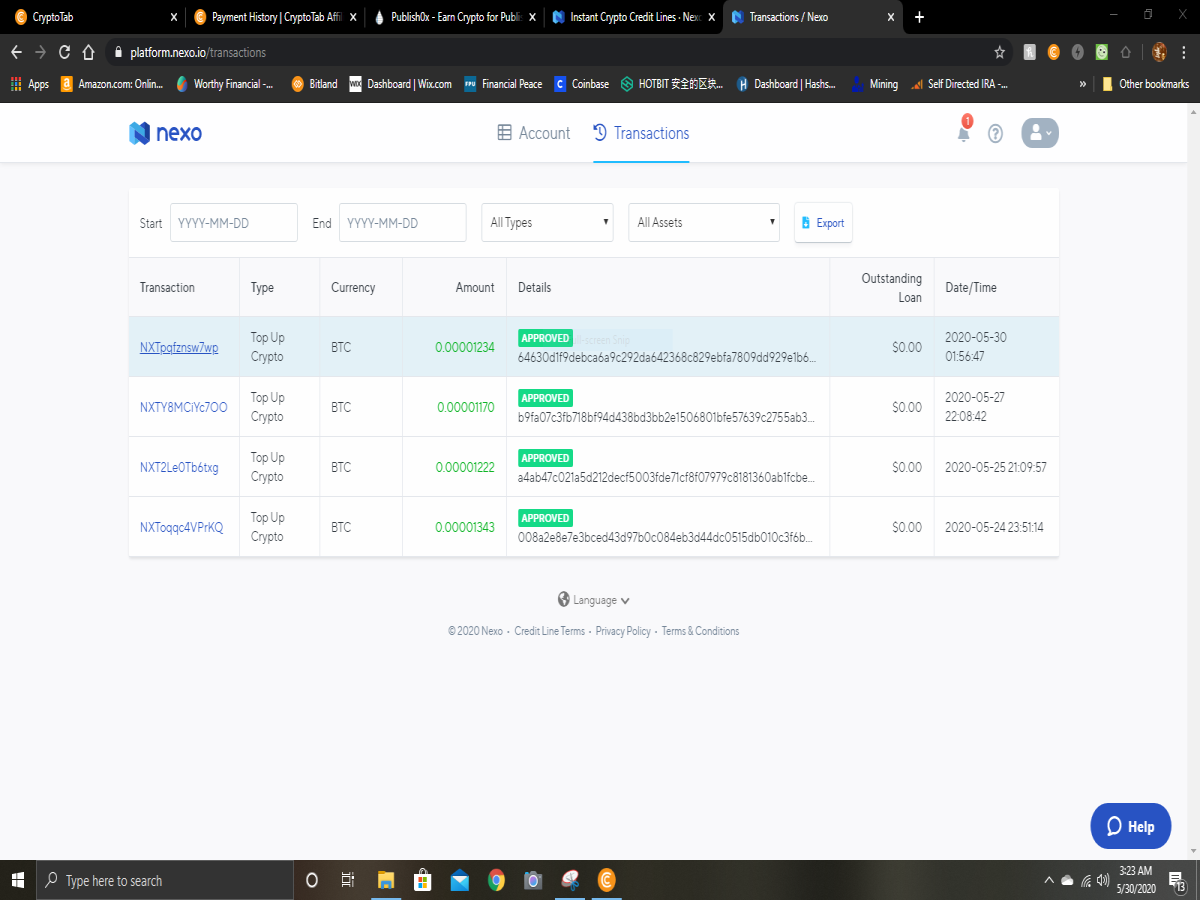The image size is (1200, 900).
Task: Click the CryptoTab extension icon in toolbar
Action: coord(1053,52)
